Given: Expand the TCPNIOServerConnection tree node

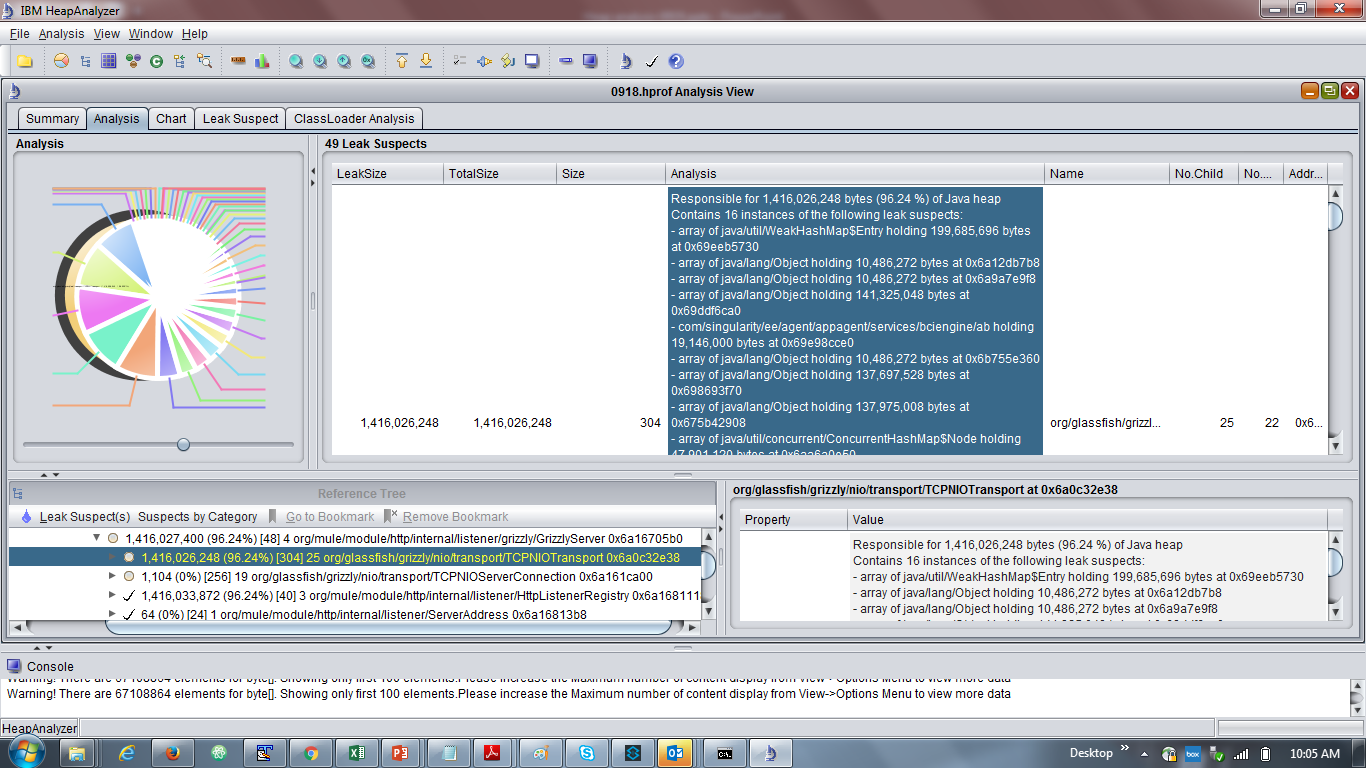Looking at the screenshot, I should (x=112, y=577).
